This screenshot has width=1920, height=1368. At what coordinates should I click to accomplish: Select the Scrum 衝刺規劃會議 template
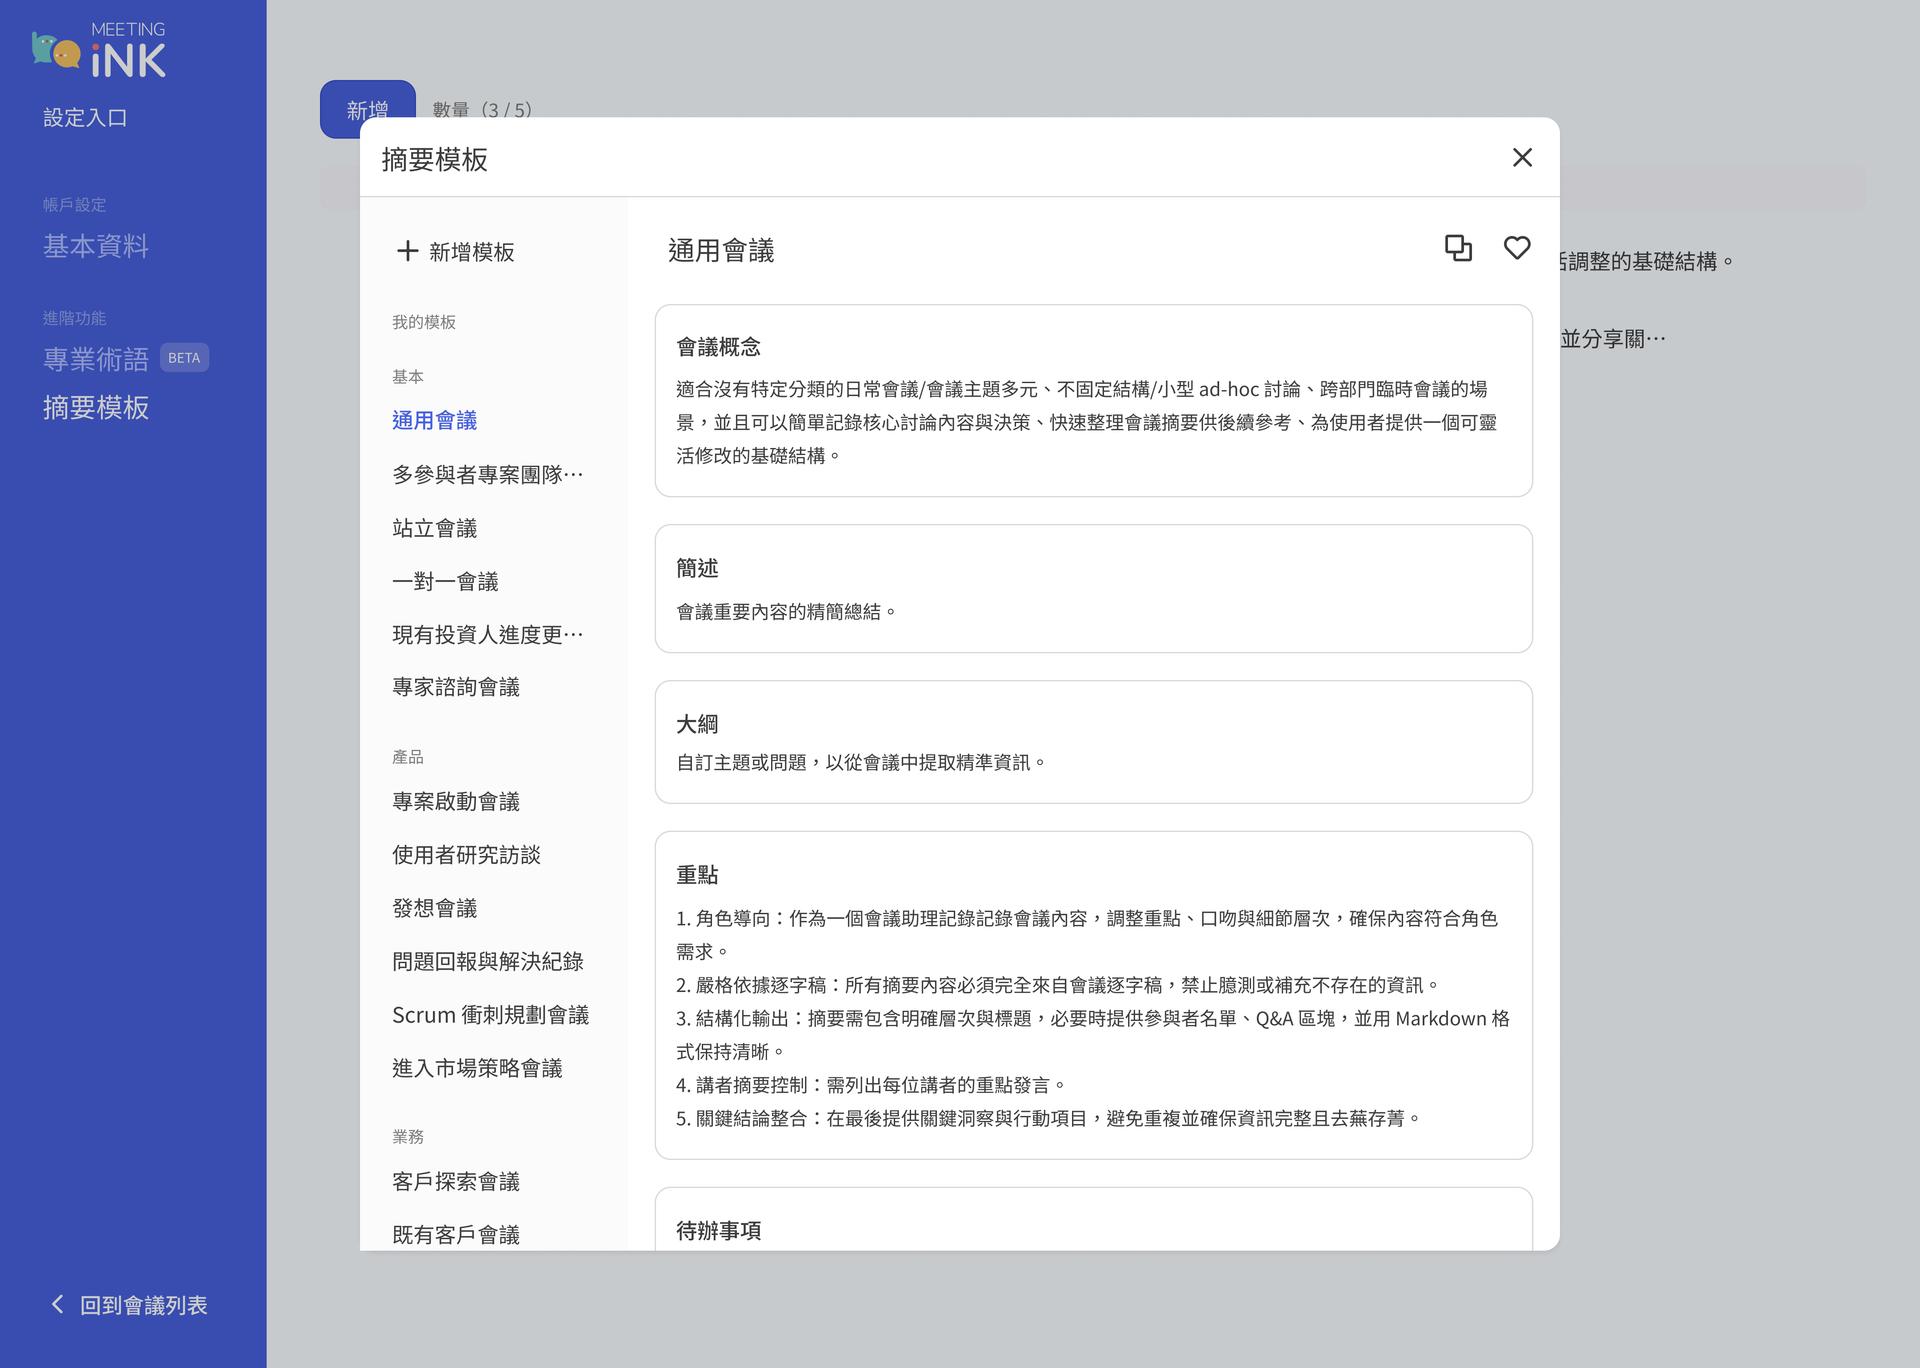tap(489, 1014)
